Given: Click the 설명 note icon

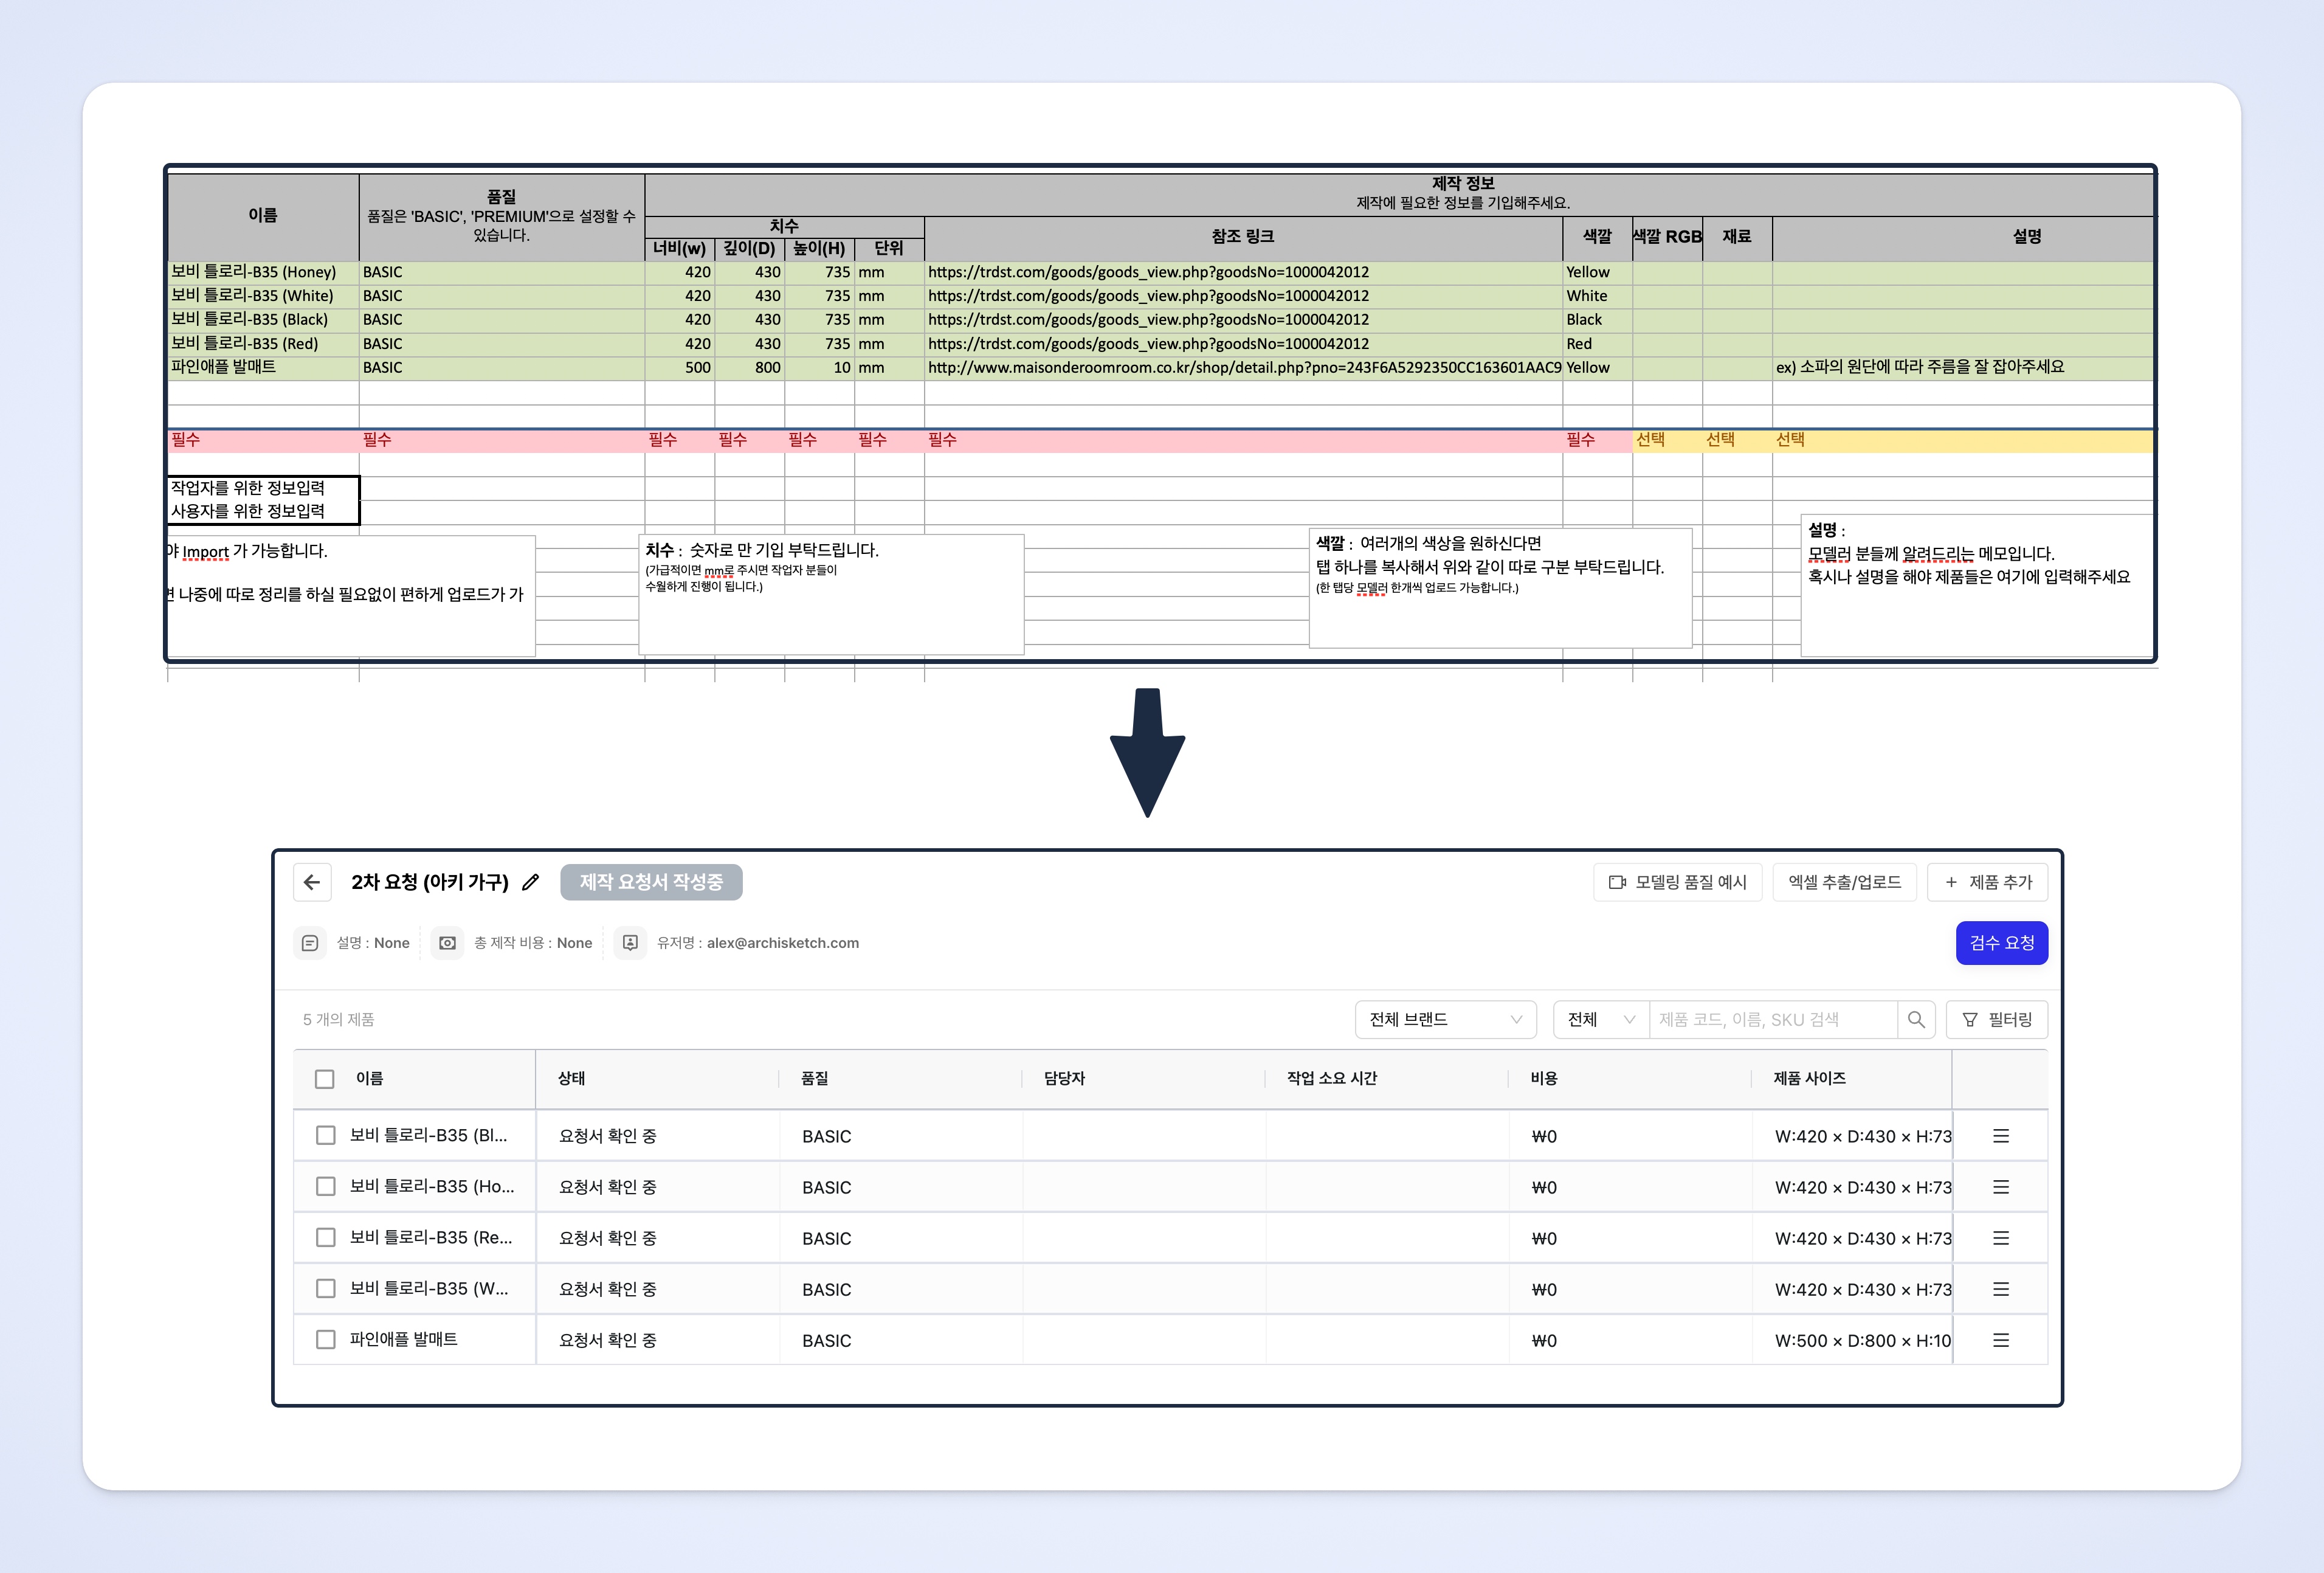Looking at the screenshot, I should point(310,943).
